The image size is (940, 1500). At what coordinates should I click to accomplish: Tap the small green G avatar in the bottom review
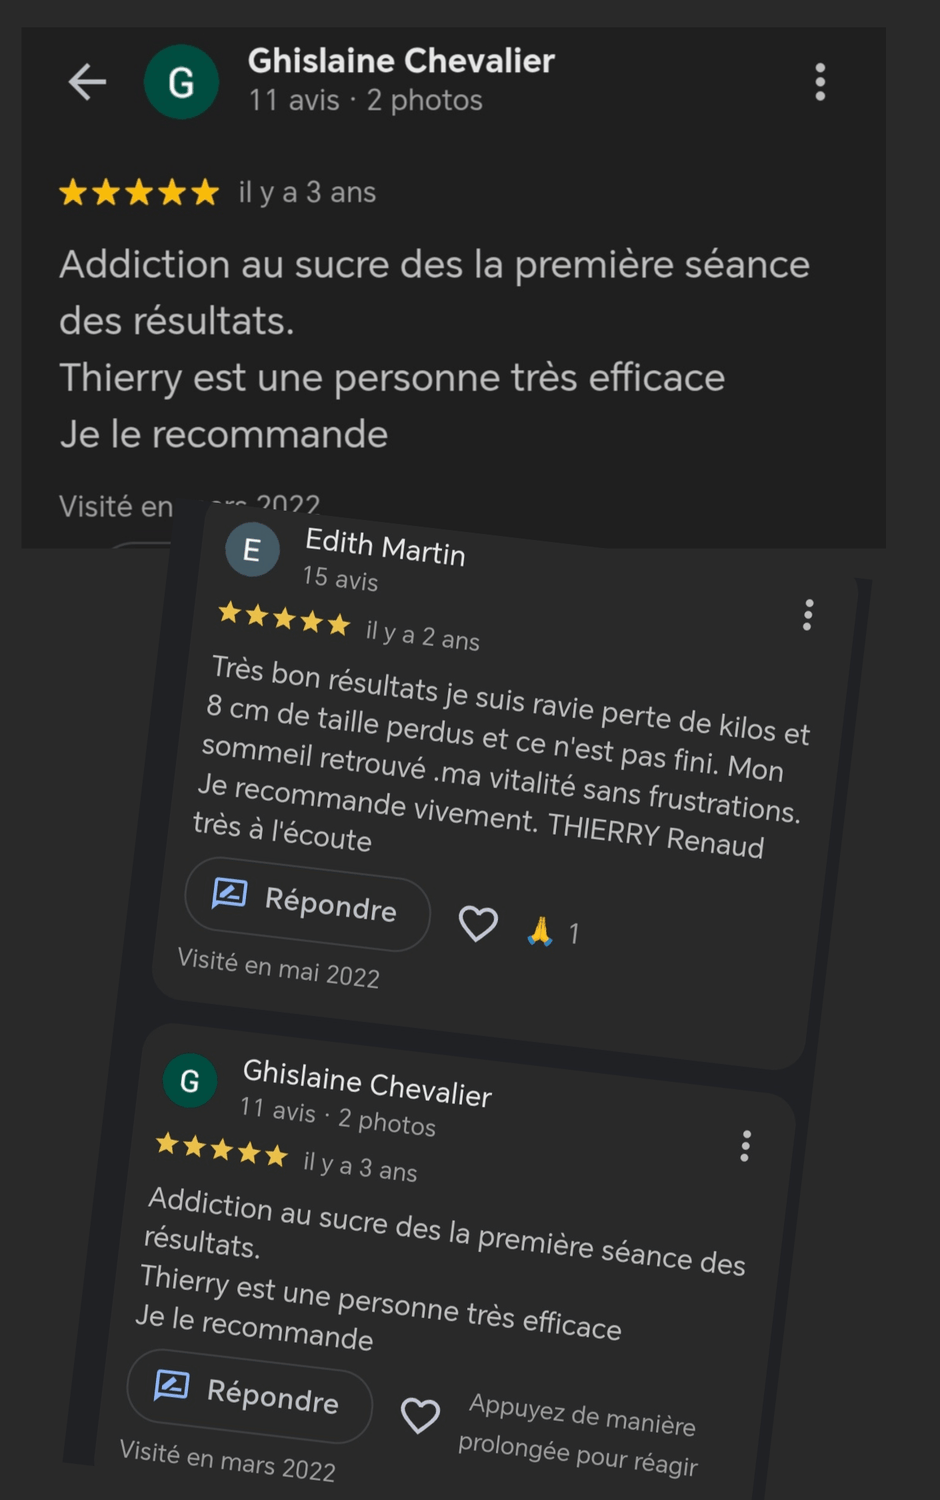coord(190,1080)
